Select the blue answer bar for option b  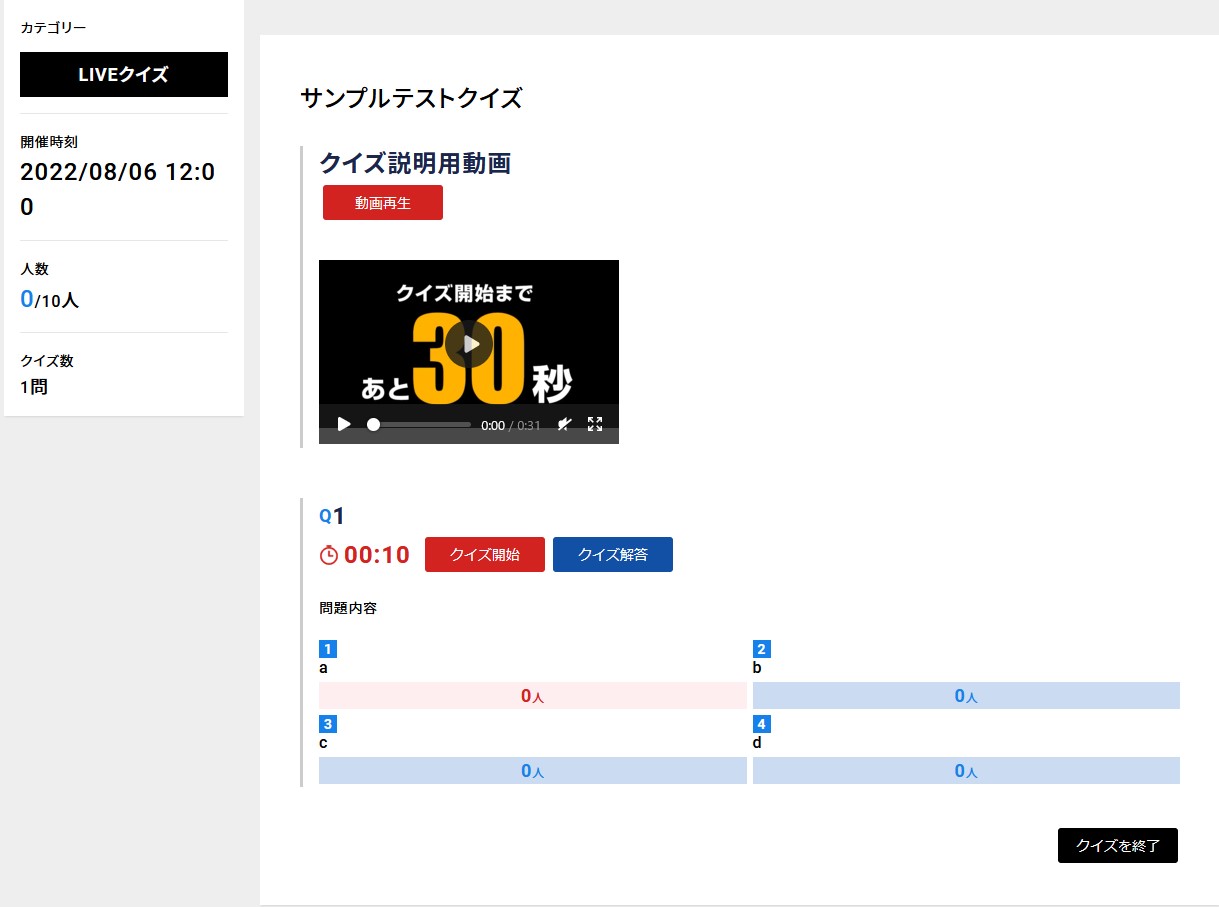pyautogui.click(x=965, y=695)
